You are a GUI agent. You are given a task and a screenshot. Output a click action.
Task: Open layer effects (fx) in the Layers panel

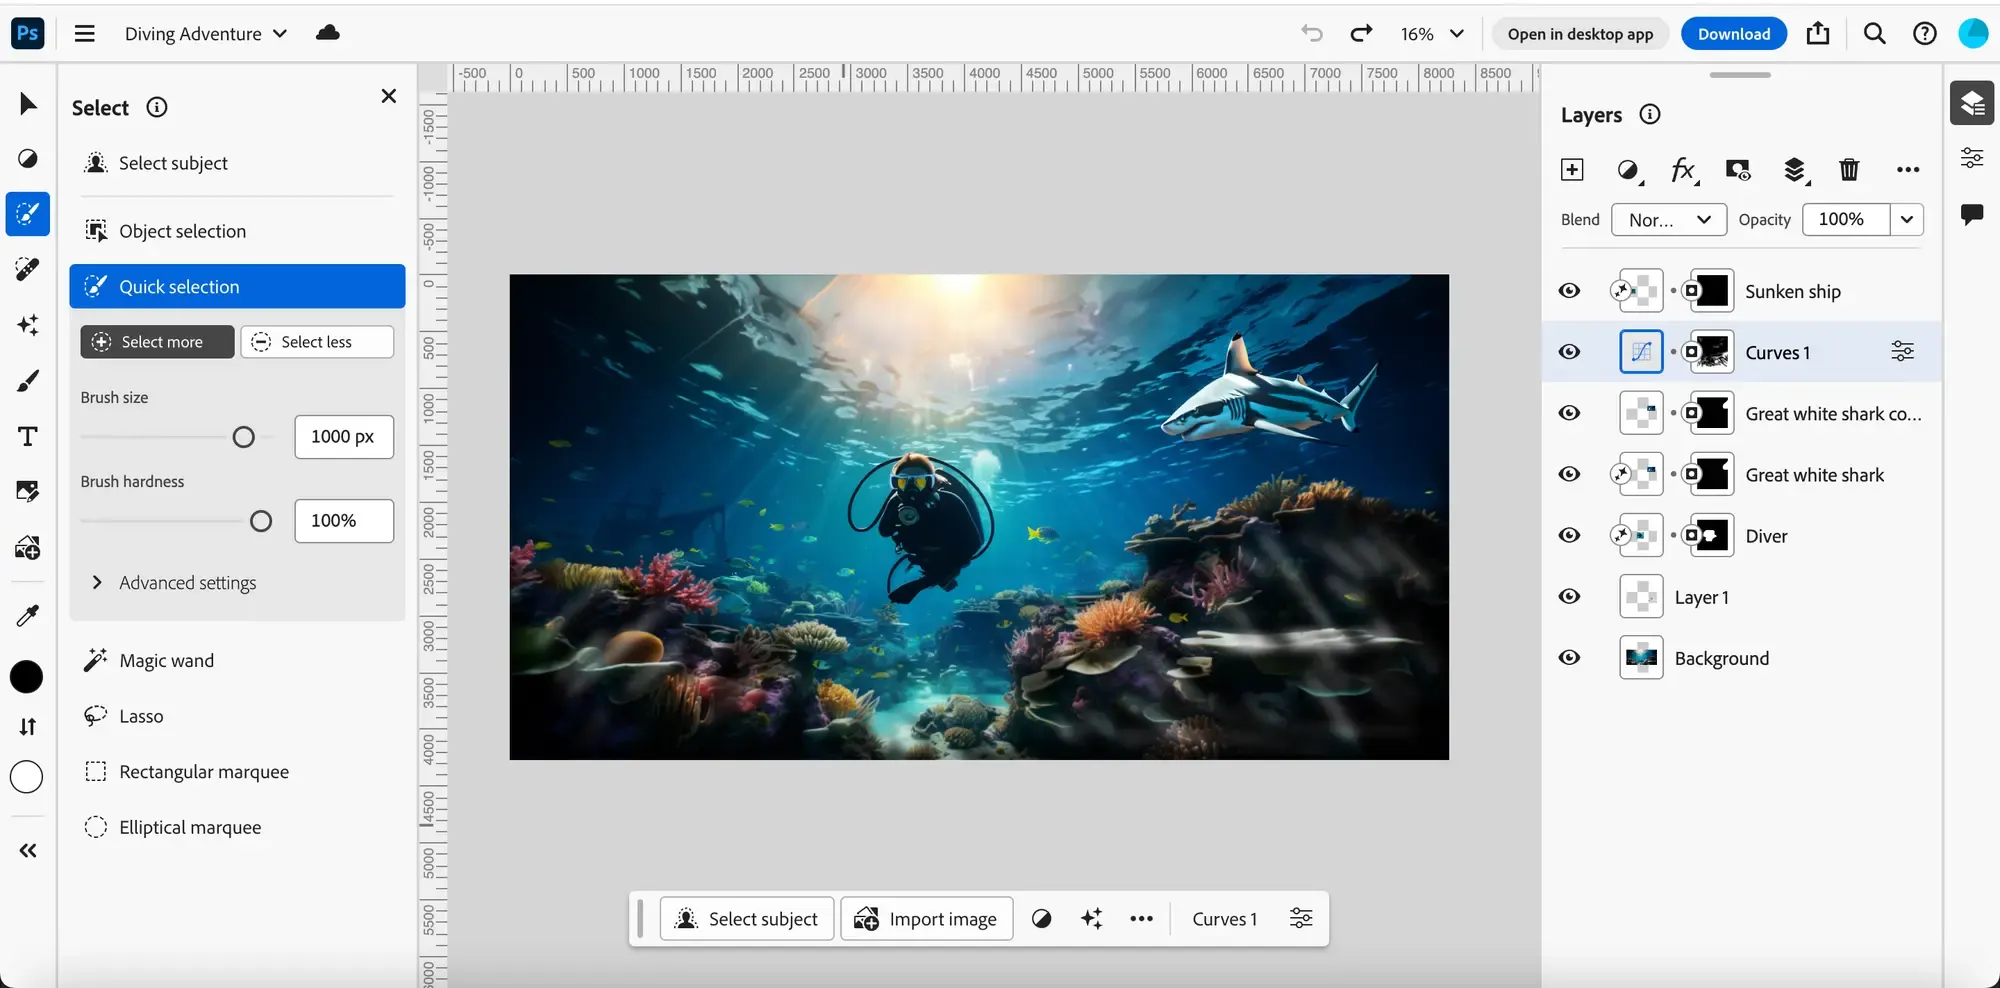pos(1684,170)
